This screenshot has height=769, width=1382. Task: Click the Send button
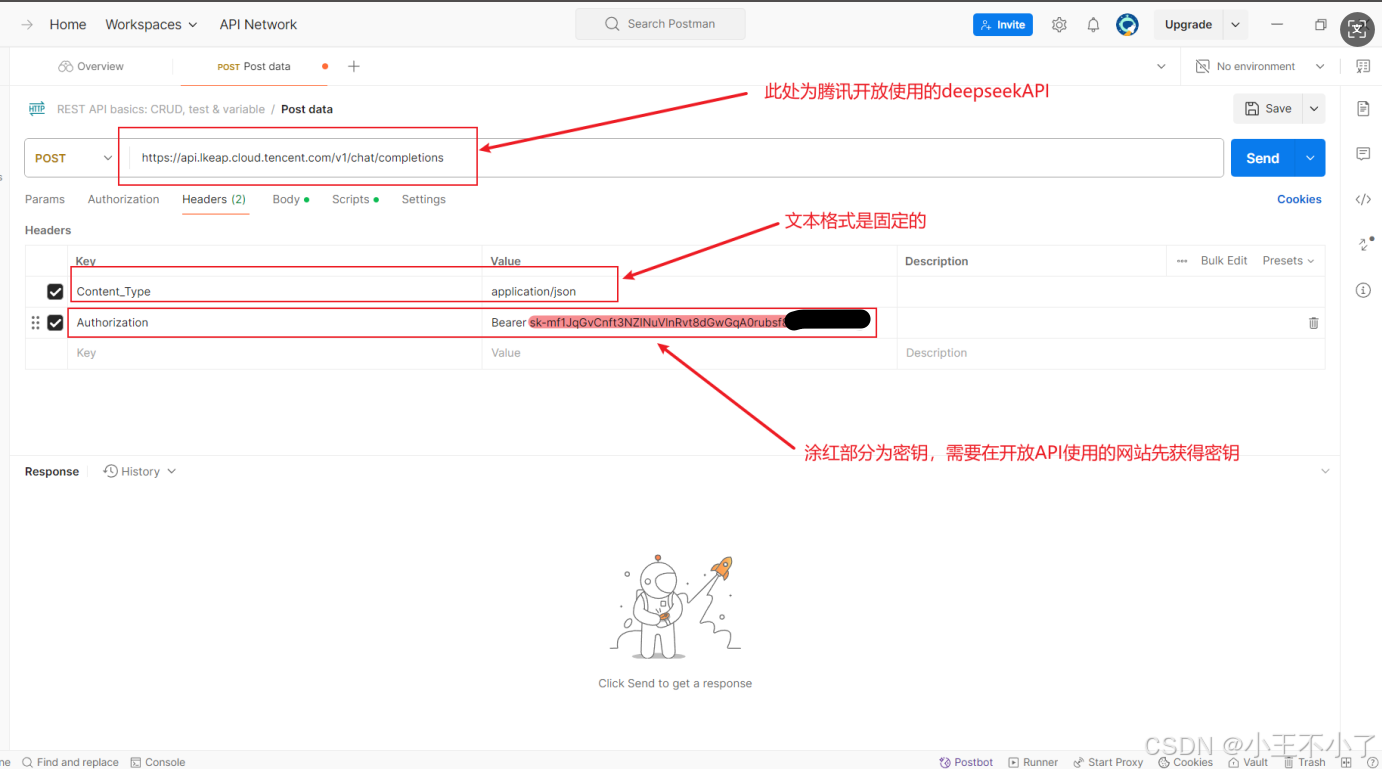[x=1263, y=158]
